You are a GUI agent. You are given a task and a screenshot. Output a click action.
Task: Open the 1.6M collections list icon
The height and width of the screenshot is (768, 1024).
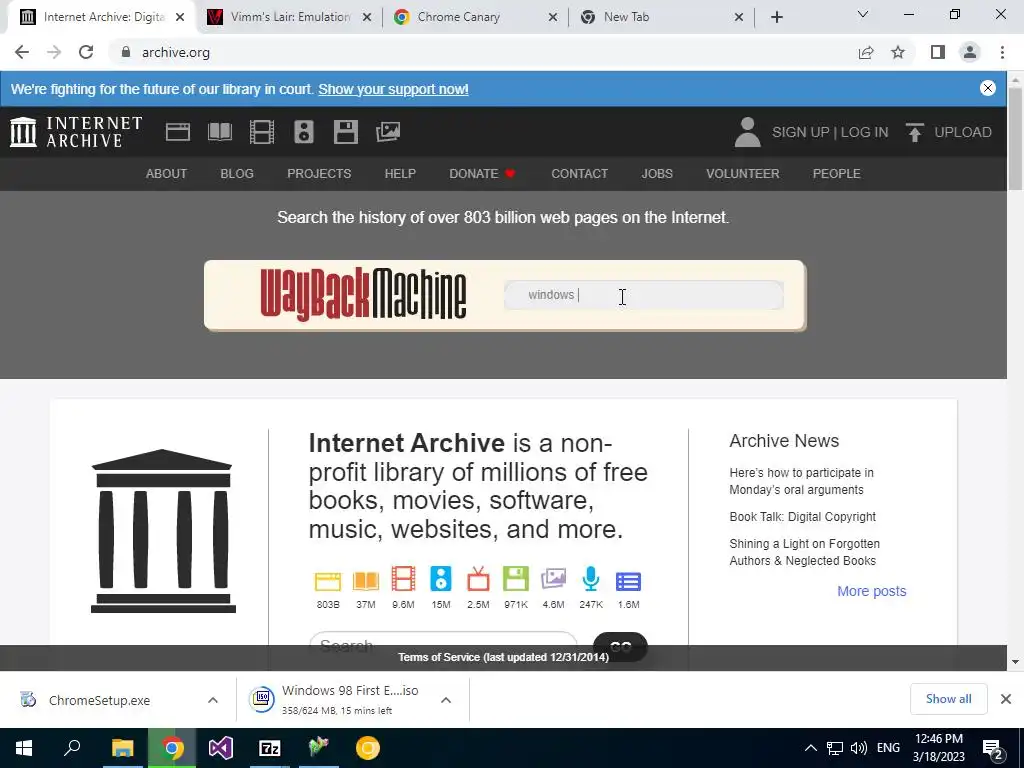(628, 581)
